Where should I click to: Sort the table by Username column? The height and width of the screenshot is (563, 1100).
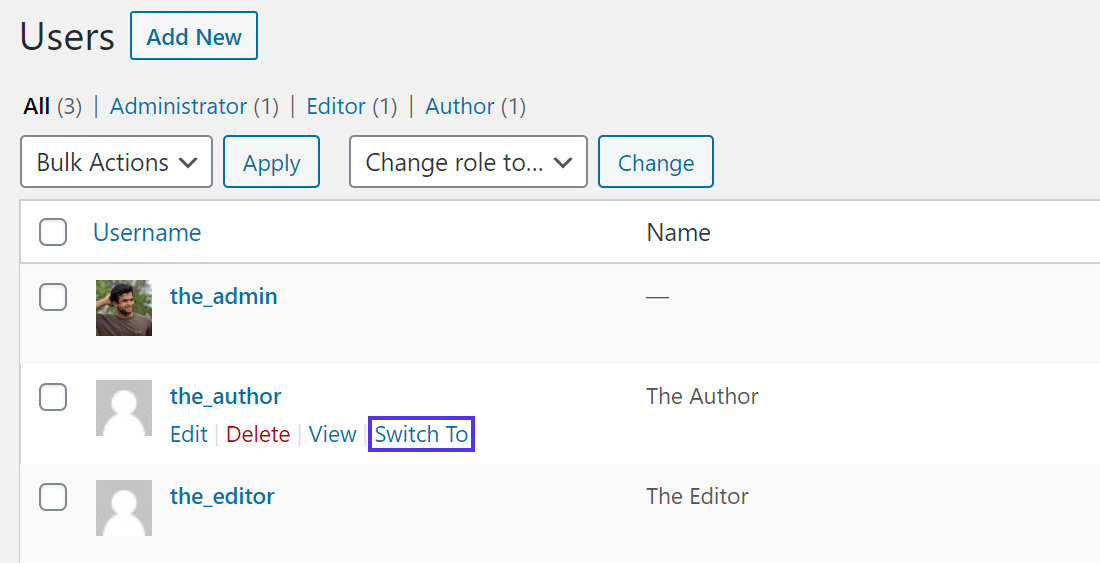click(x=147, y=233)
